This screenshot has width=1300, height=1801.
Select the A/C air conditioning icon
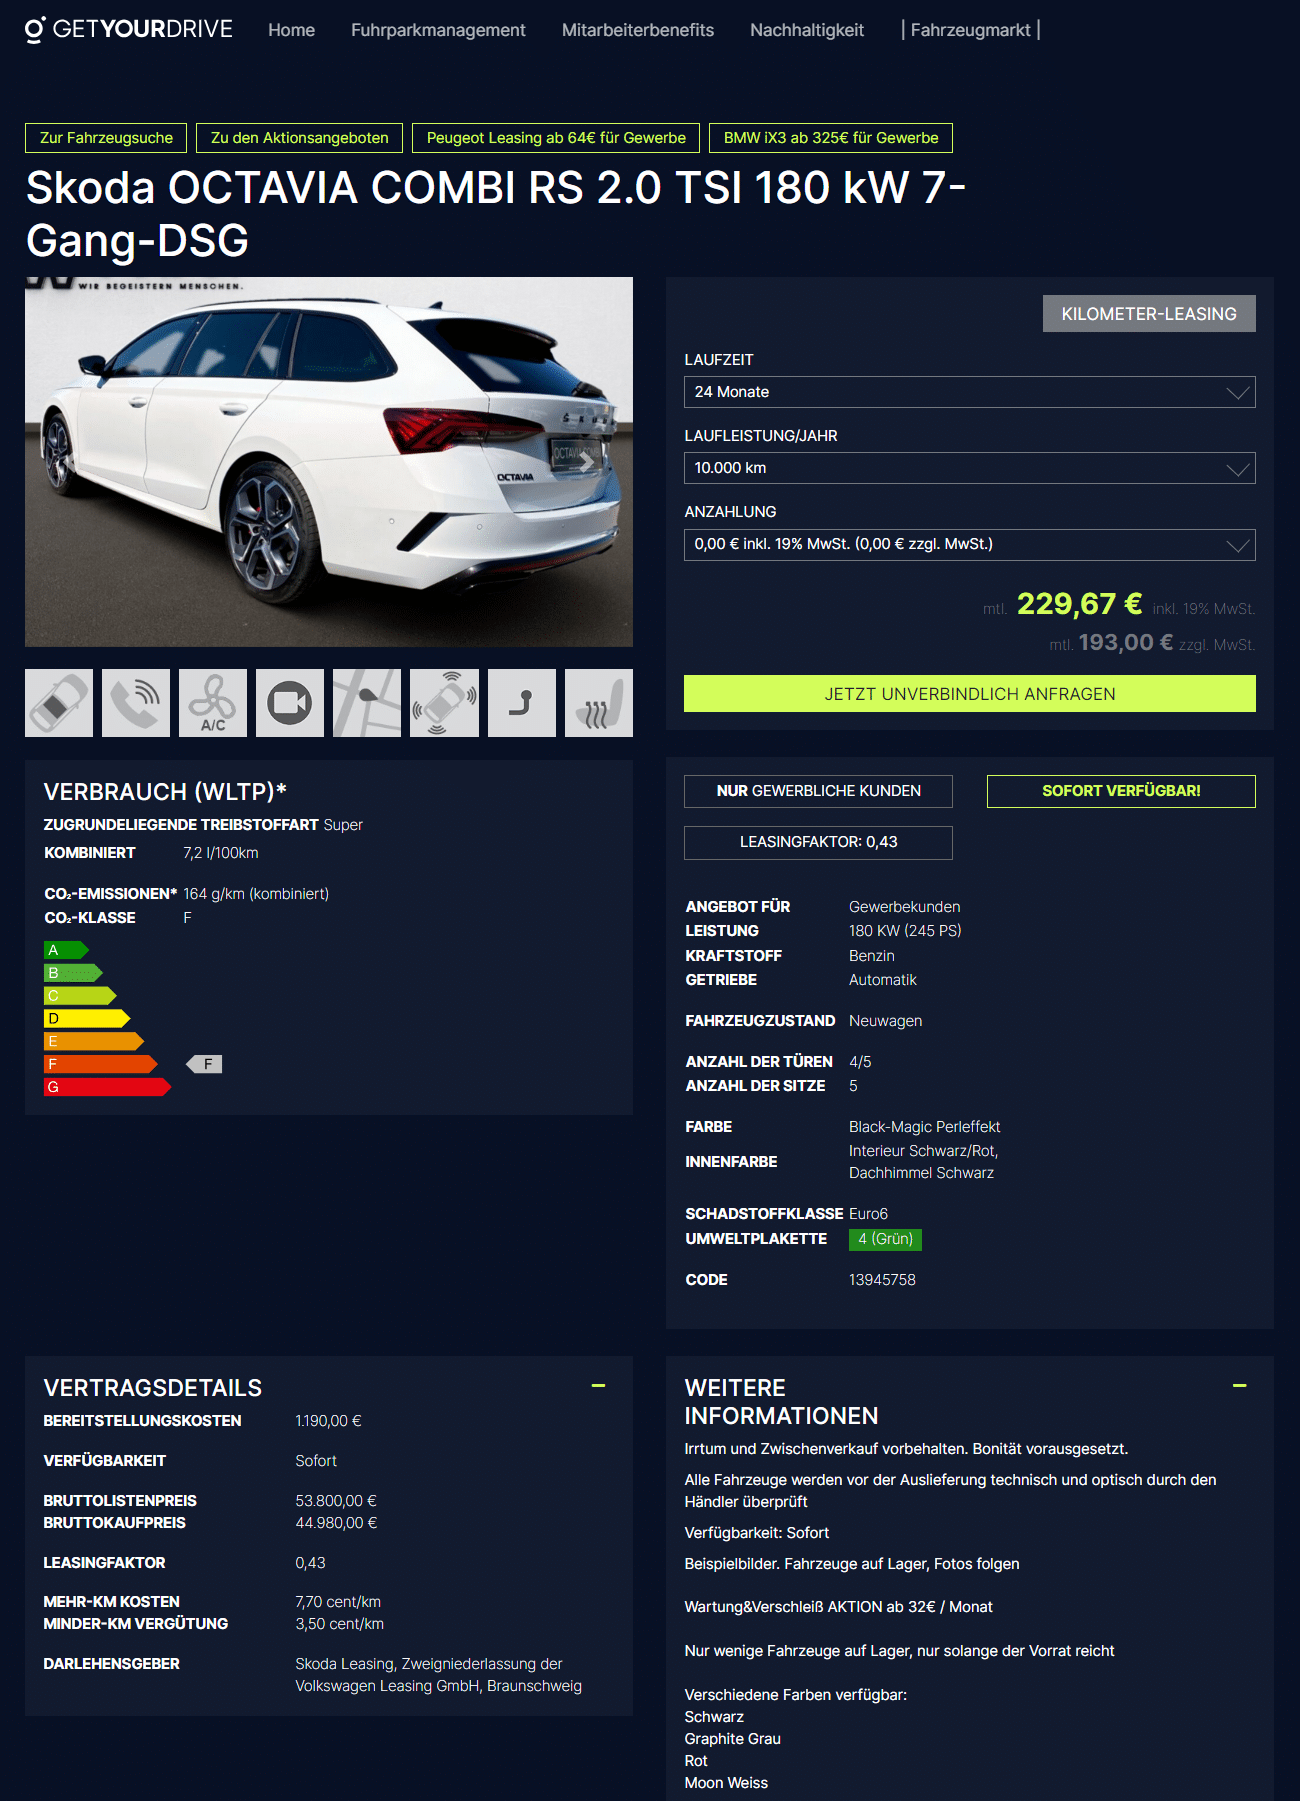(x=213, y=703)
